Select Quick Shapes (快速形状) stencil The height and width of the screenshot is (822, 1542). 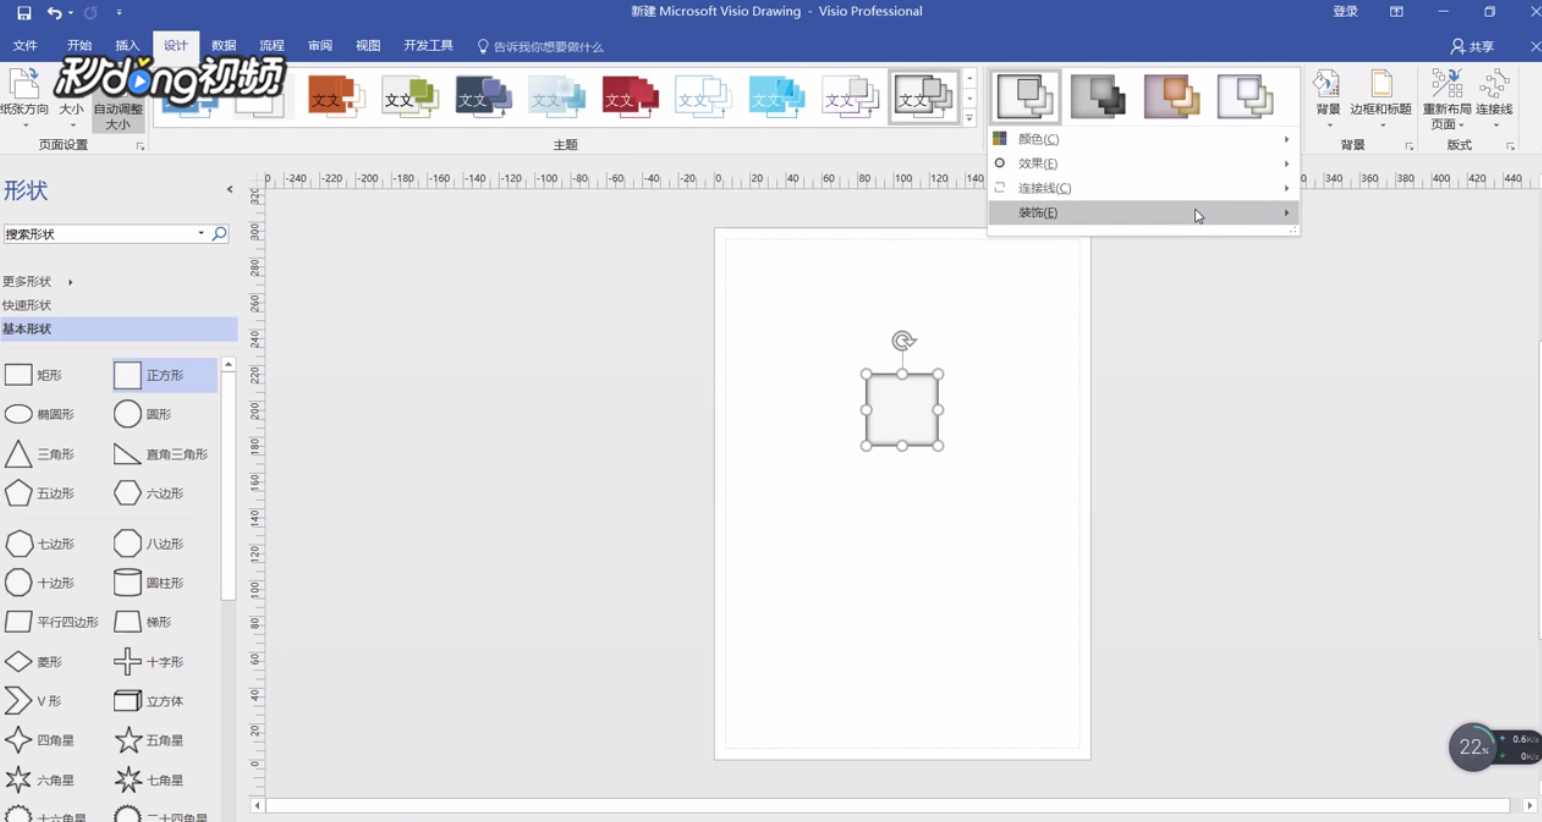click(27, 305)
